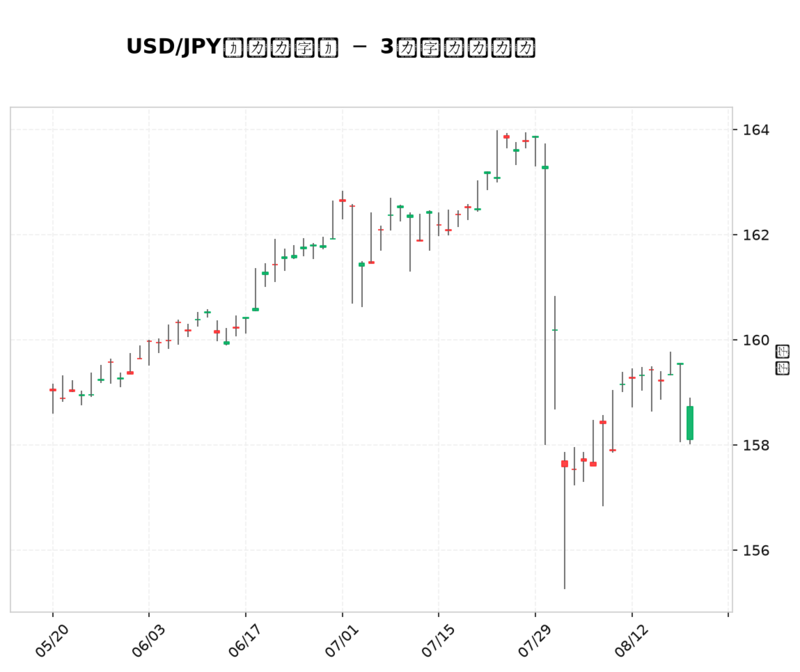Select the 07/29 date label
The width and height of the screenshot is (800, 672).
[x=534, y=641]
